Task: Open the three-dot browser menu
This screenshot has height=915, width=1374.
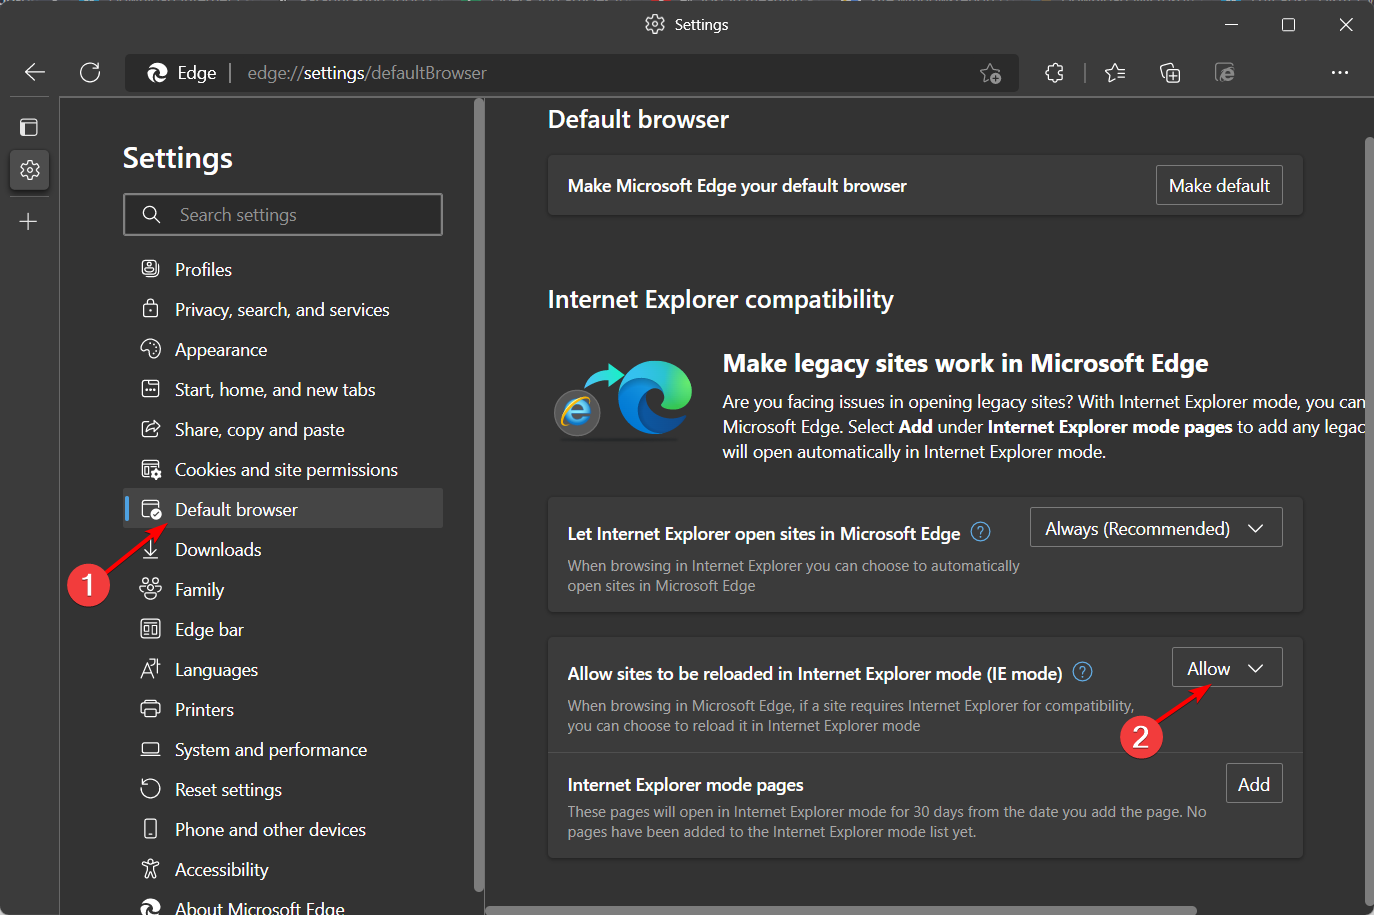Action: pos(1340,72)
